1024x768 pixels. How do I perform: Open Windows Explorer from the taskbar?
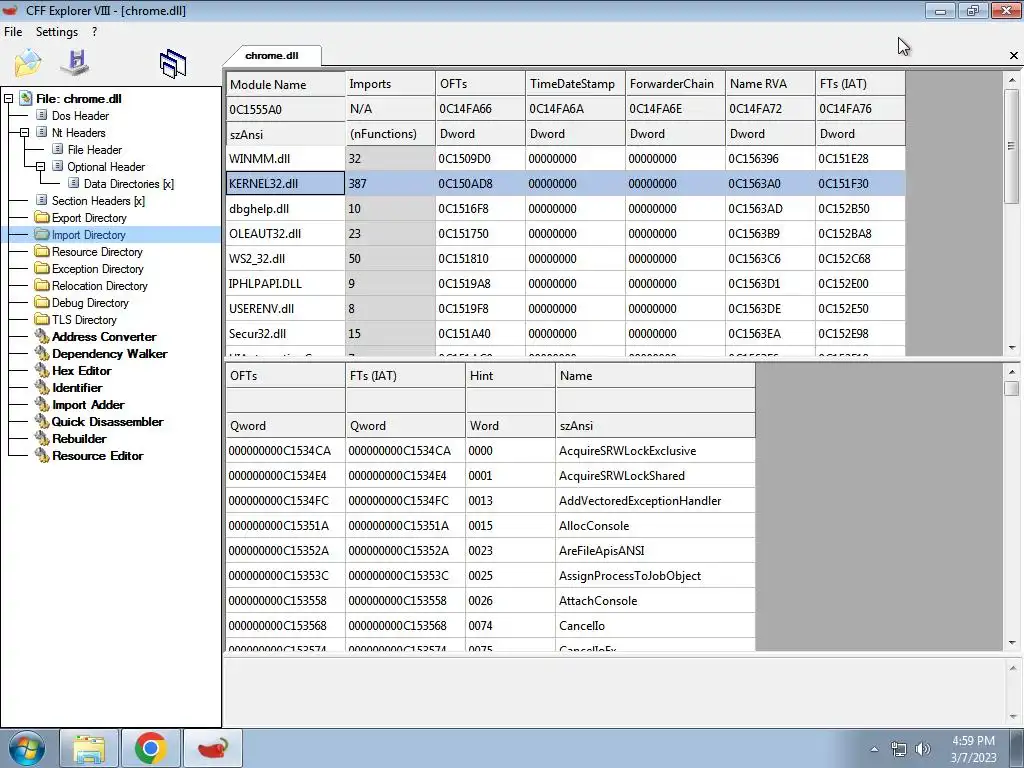pos(89,748)
